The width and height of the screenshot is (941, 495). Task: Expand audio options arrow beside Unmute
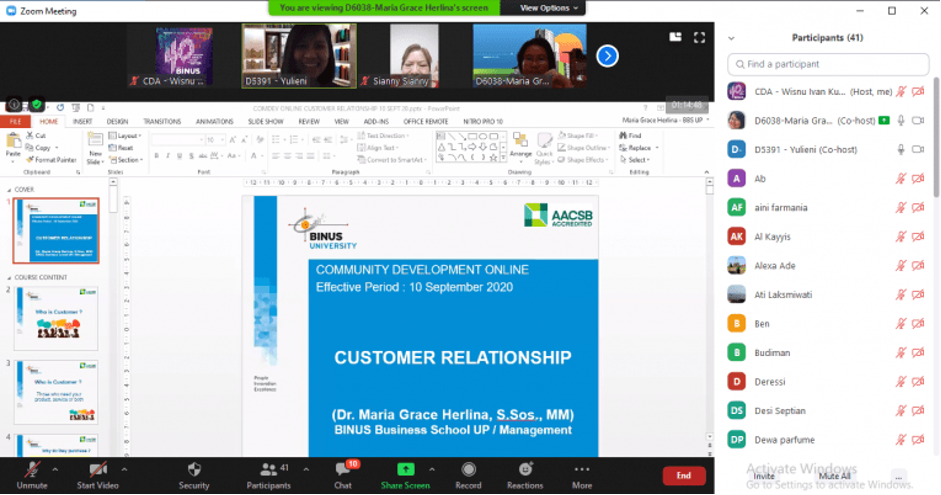click(x=55, y=469)
